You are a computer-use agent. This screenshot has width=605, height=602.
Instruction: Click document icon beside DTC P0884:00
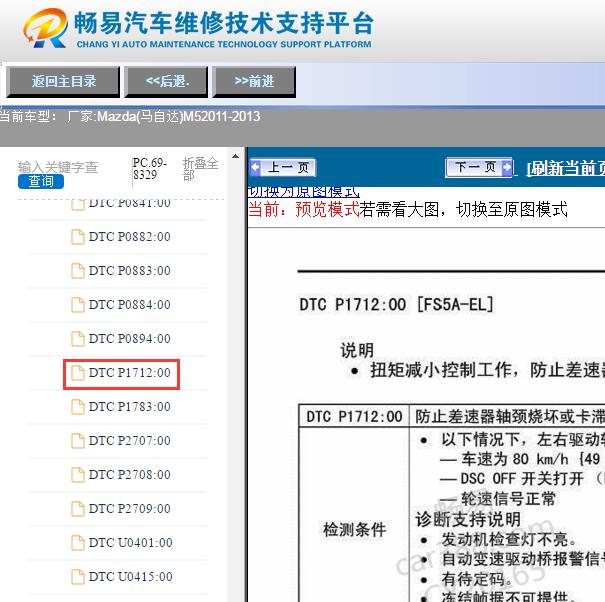tap(78, 304)
